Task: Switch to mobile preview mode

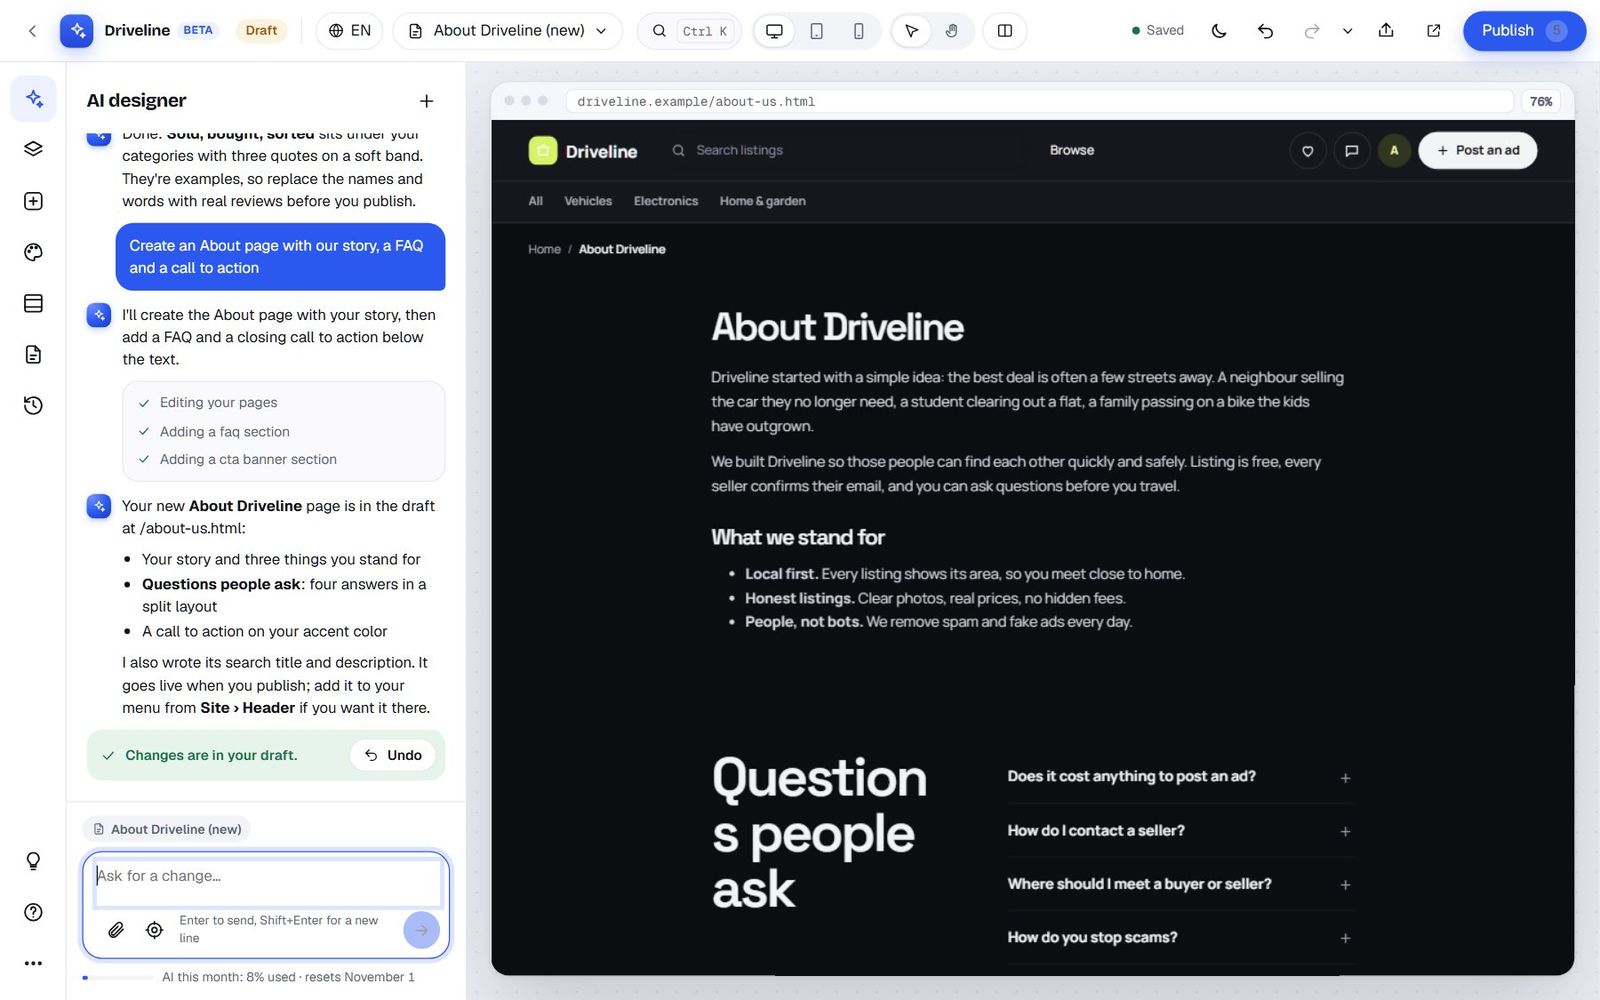Action: click(x=858, y=31)
